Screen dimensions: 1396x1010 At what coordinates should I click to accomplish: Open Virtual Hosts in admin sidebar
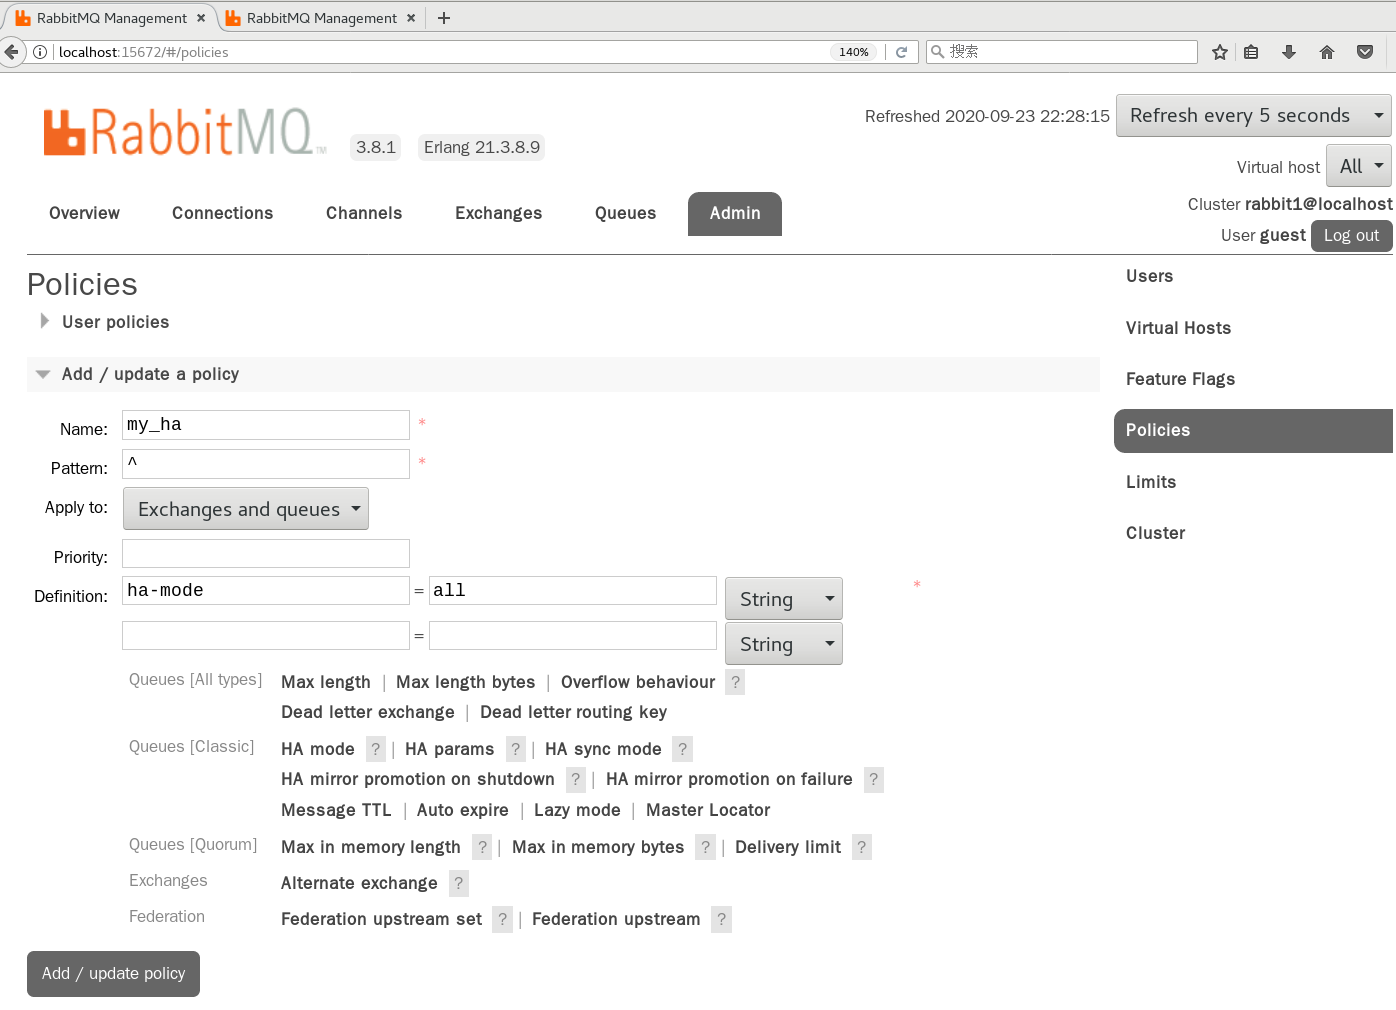pos(1178,328)
